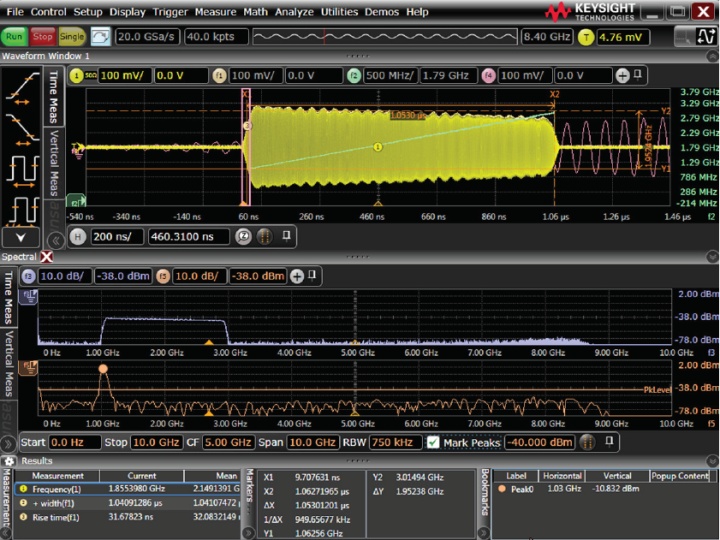Open the Control menu
720x540 pixels.
[x=48, y=12]
